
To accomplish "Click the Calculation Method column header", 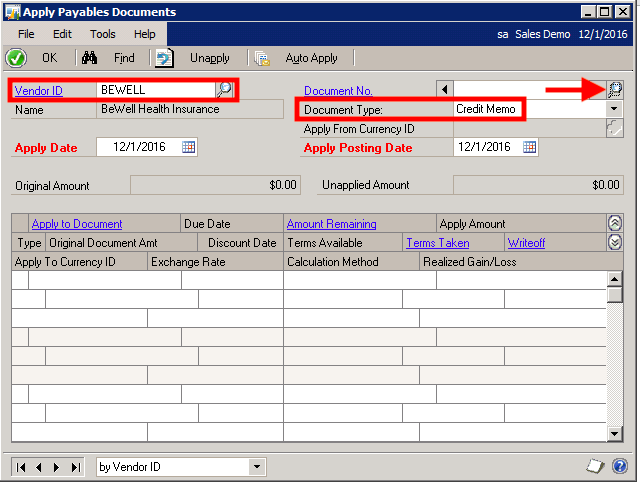I will click(351, 262).
